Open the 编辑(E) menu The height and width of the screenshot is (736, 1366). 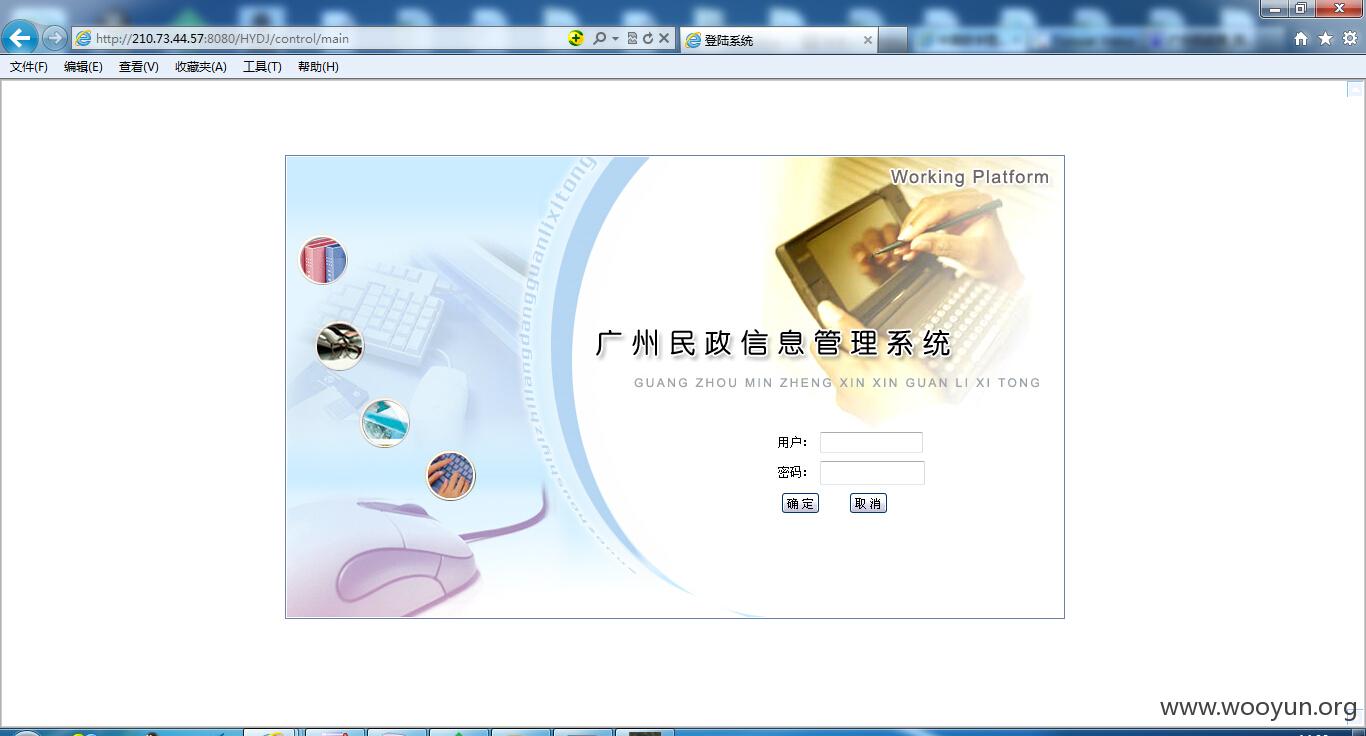[x=83, y=67]
